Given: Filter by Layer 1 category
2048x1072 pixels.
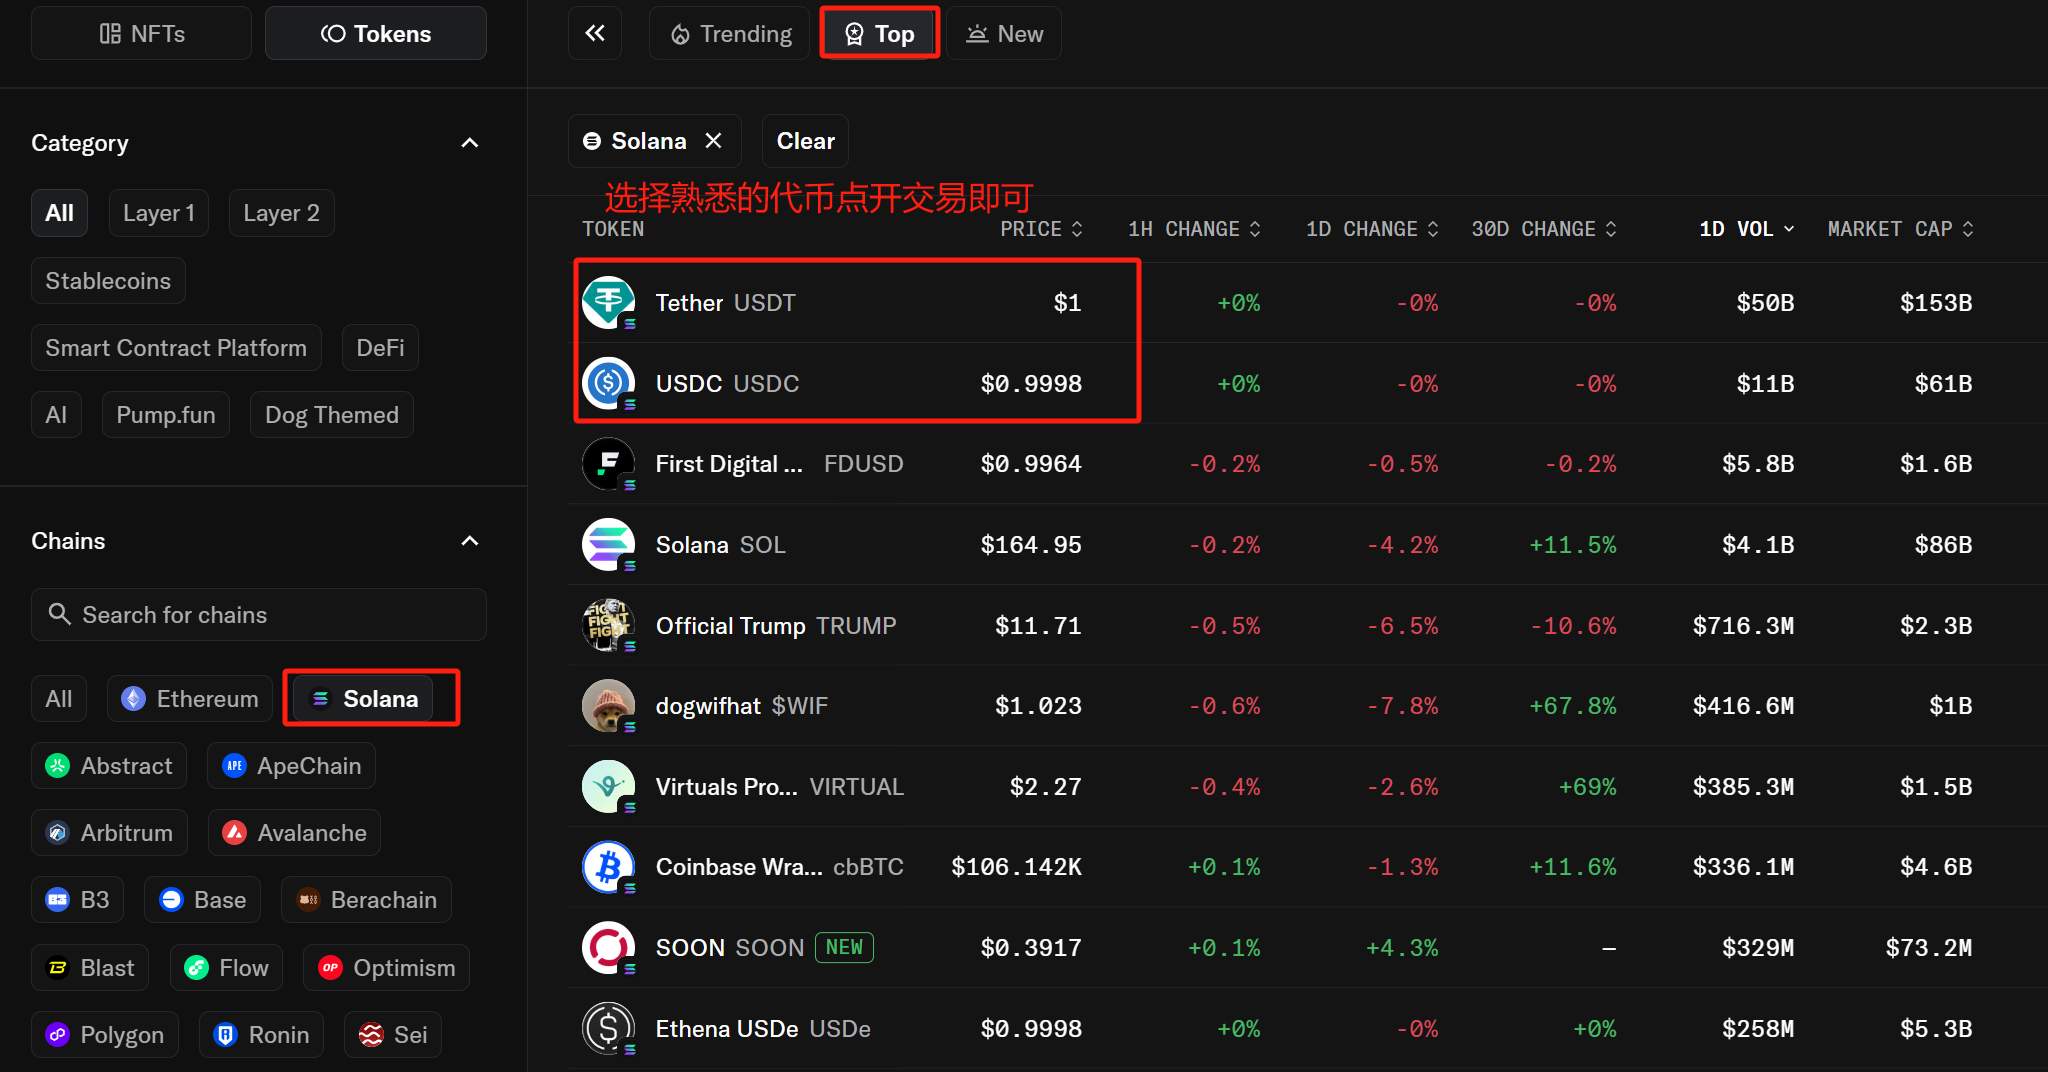Looking at the screenshot, I should pos(159,213).
